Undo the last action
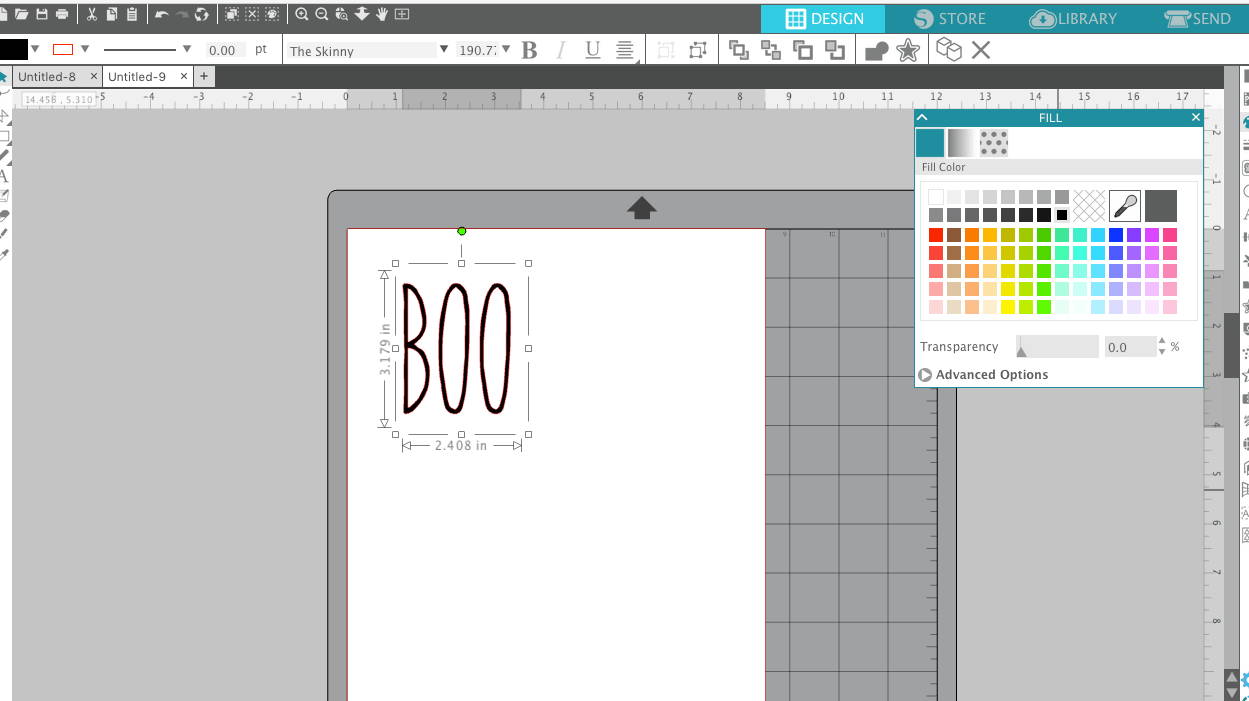This screenshot has height=701, width=1249. click(x=161, y=15)
